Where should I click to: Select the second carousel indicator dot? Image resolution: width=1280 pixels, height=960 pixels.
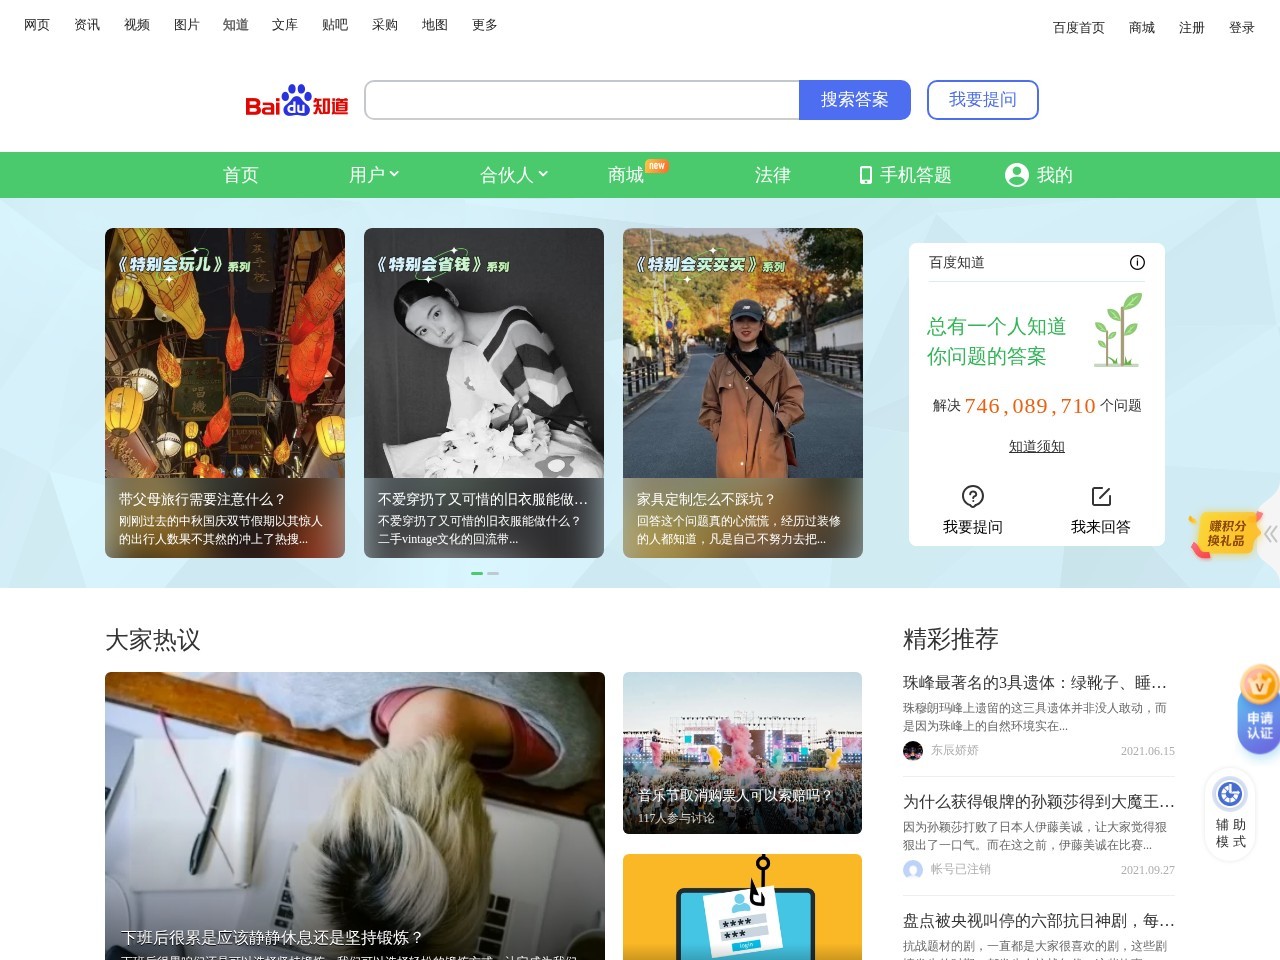click(493, 573)
